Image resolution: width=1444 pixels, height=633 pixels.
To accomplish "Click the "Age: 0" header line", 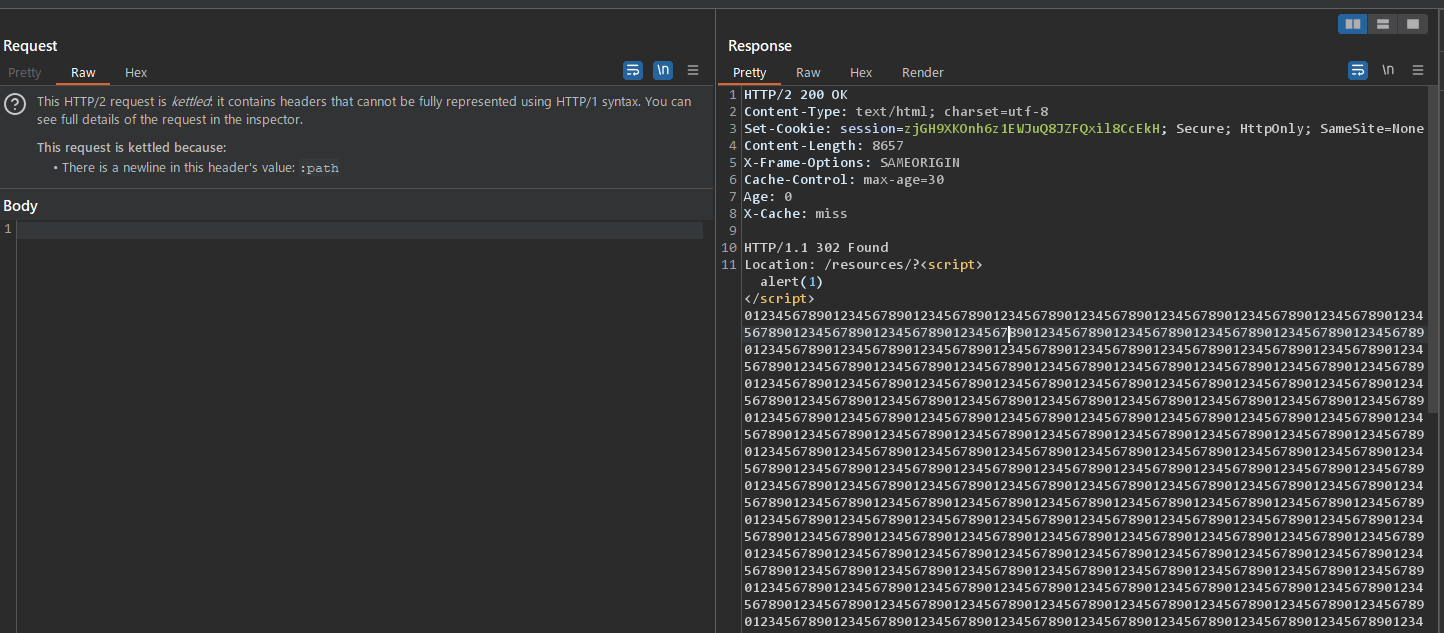I will [768, 197].
